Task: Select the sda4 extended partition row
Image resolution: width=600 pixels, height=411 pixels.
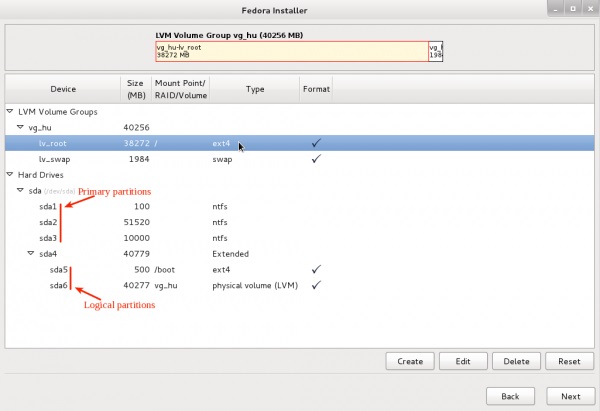Action: 300,253
